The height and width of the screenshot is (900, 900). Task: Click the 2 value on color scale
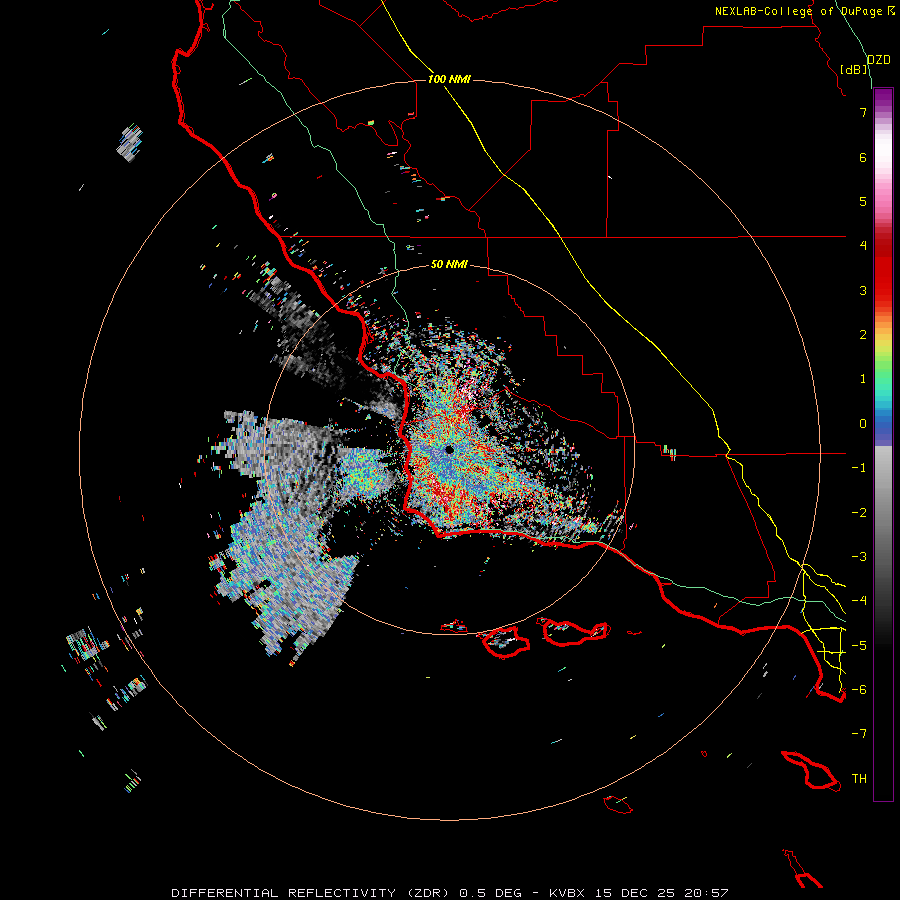[863, 334]
